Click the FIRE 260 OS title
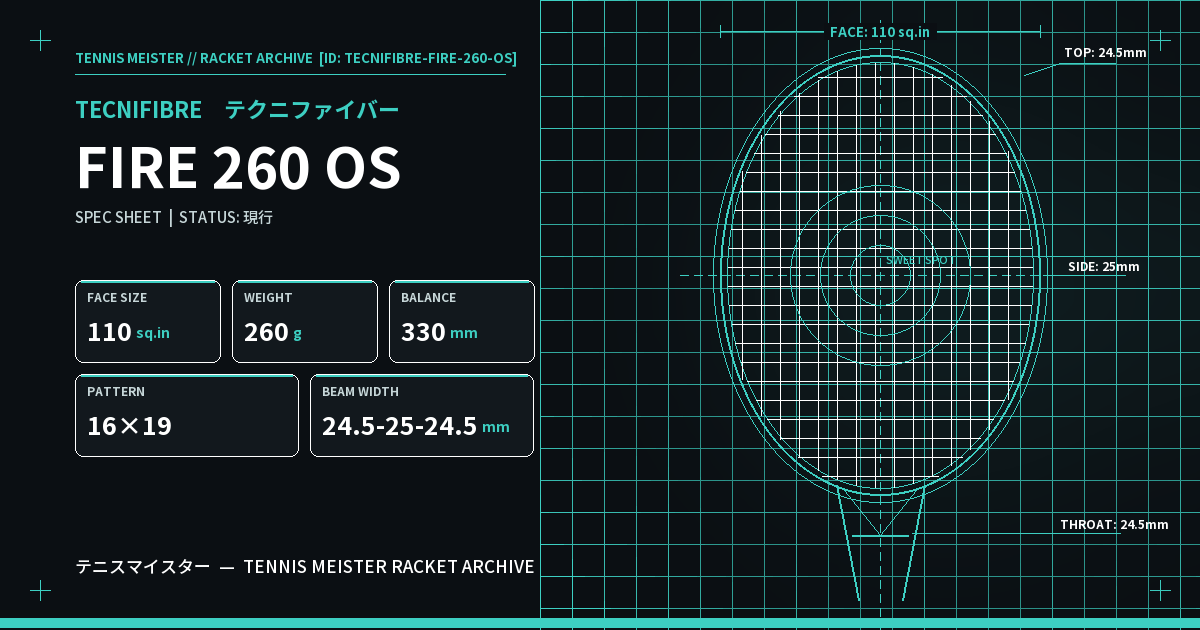The width and height of the screenshot is (1200, 630). tap(239, 168)
